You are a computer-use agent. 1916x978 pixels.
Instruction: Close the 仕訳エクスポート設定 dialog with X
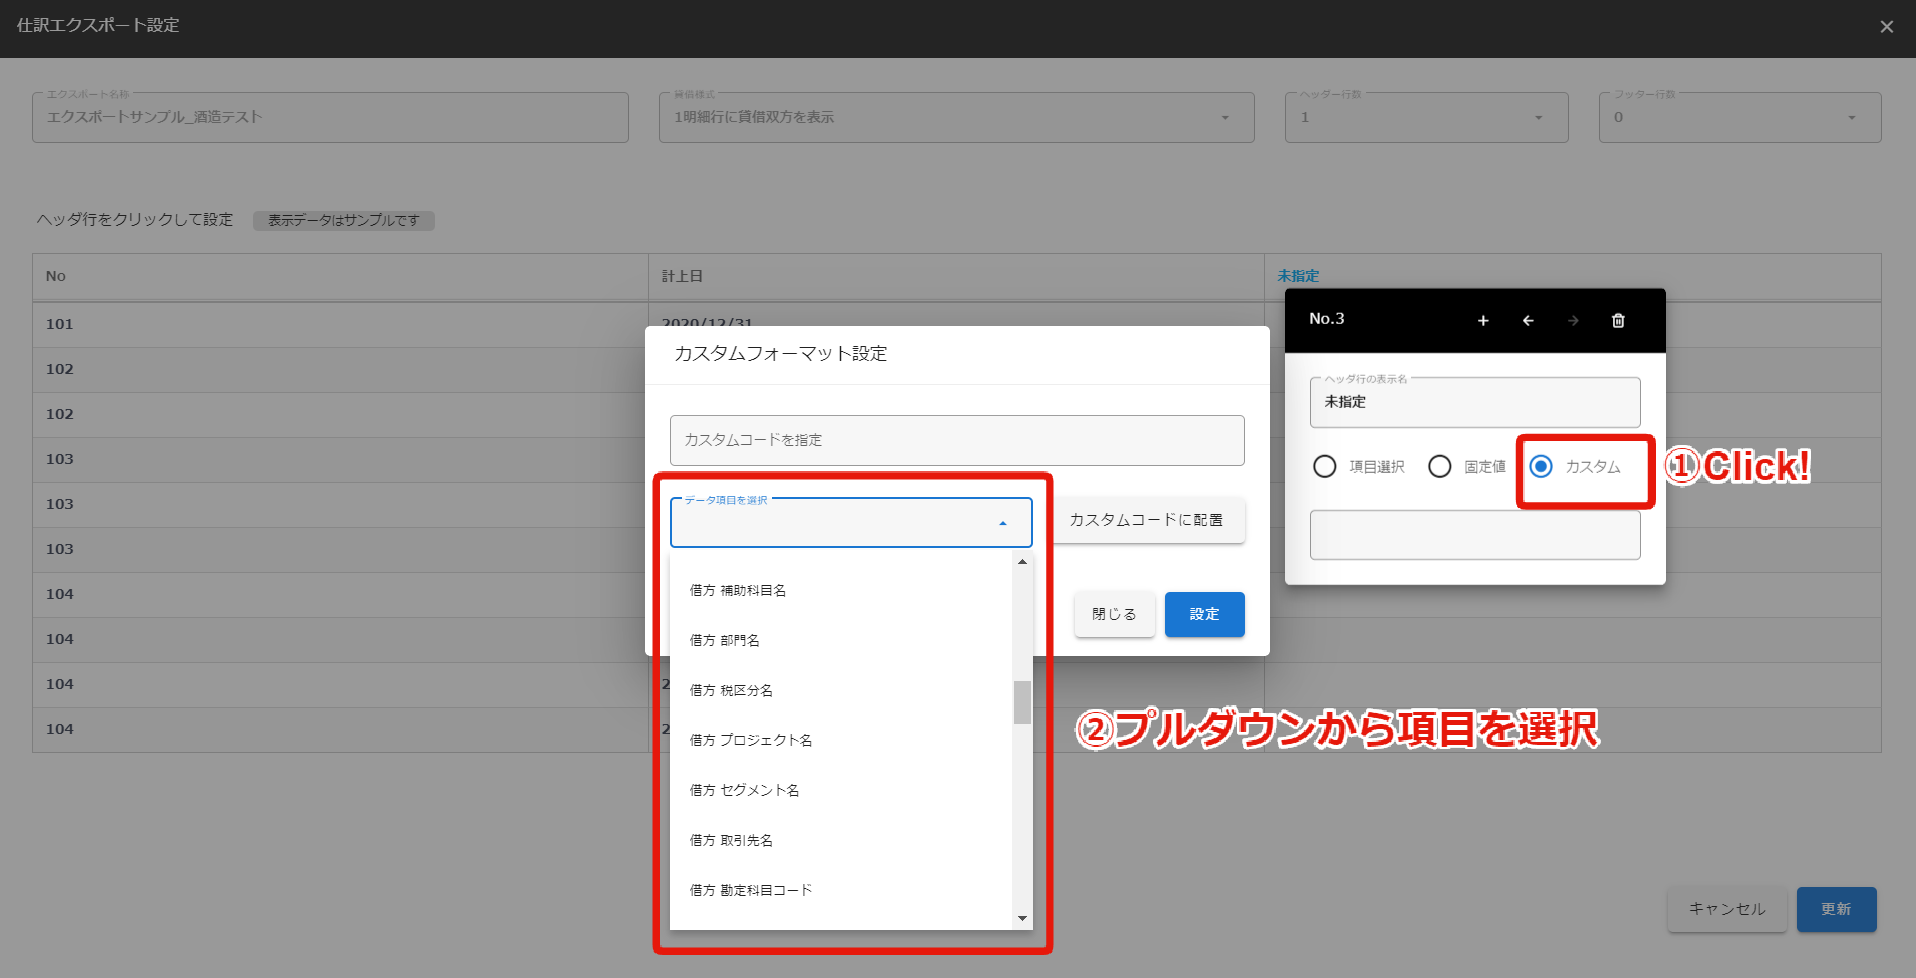coord(1886,27)
